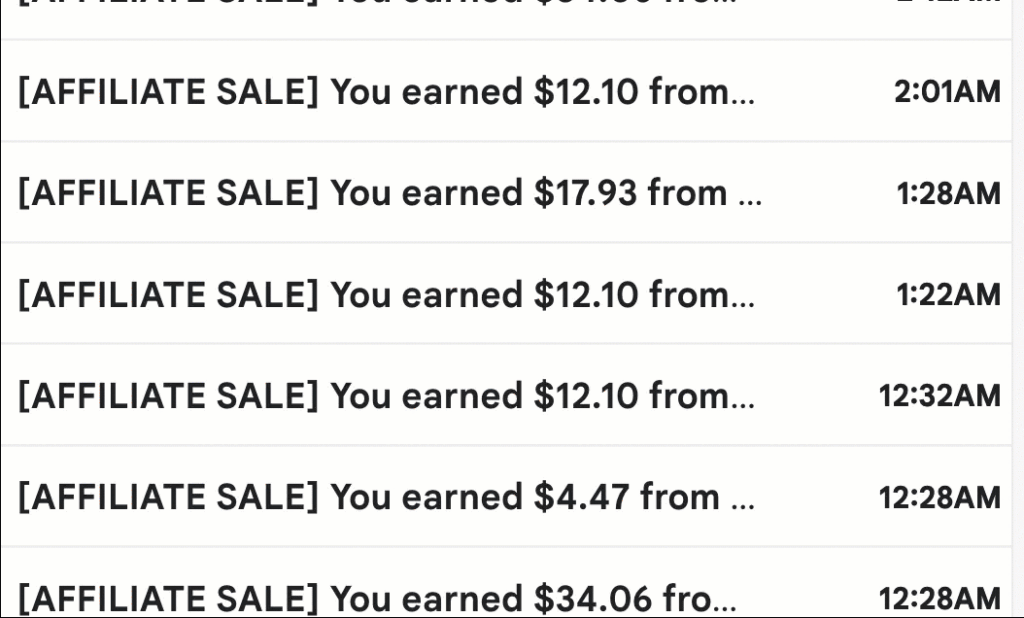Click [AFFILIATE SALE] tag in the 12:32AM email
The height and width of the screenshot is (618, 1024).
(168, 396)
